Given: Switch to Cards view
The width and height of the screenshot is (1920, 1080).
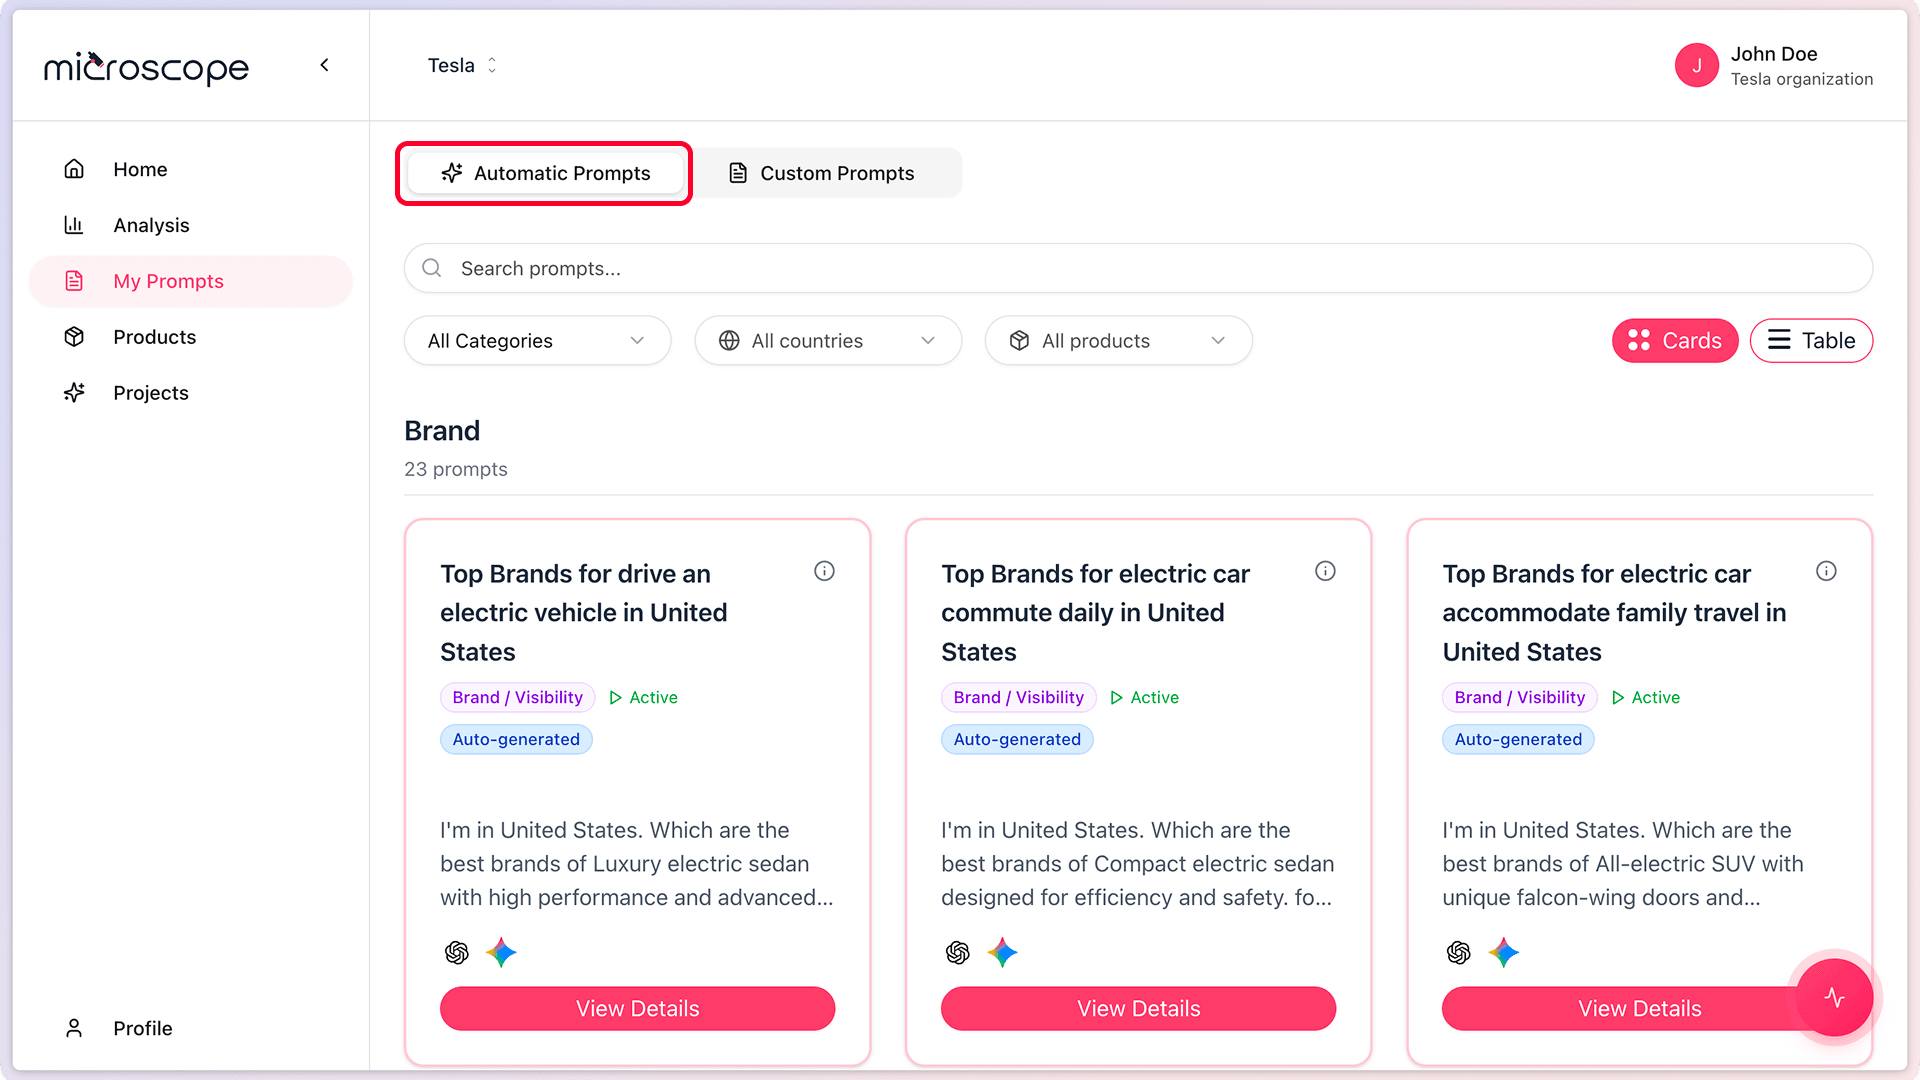Looking at the screenshot, I should pos(1675,341).
